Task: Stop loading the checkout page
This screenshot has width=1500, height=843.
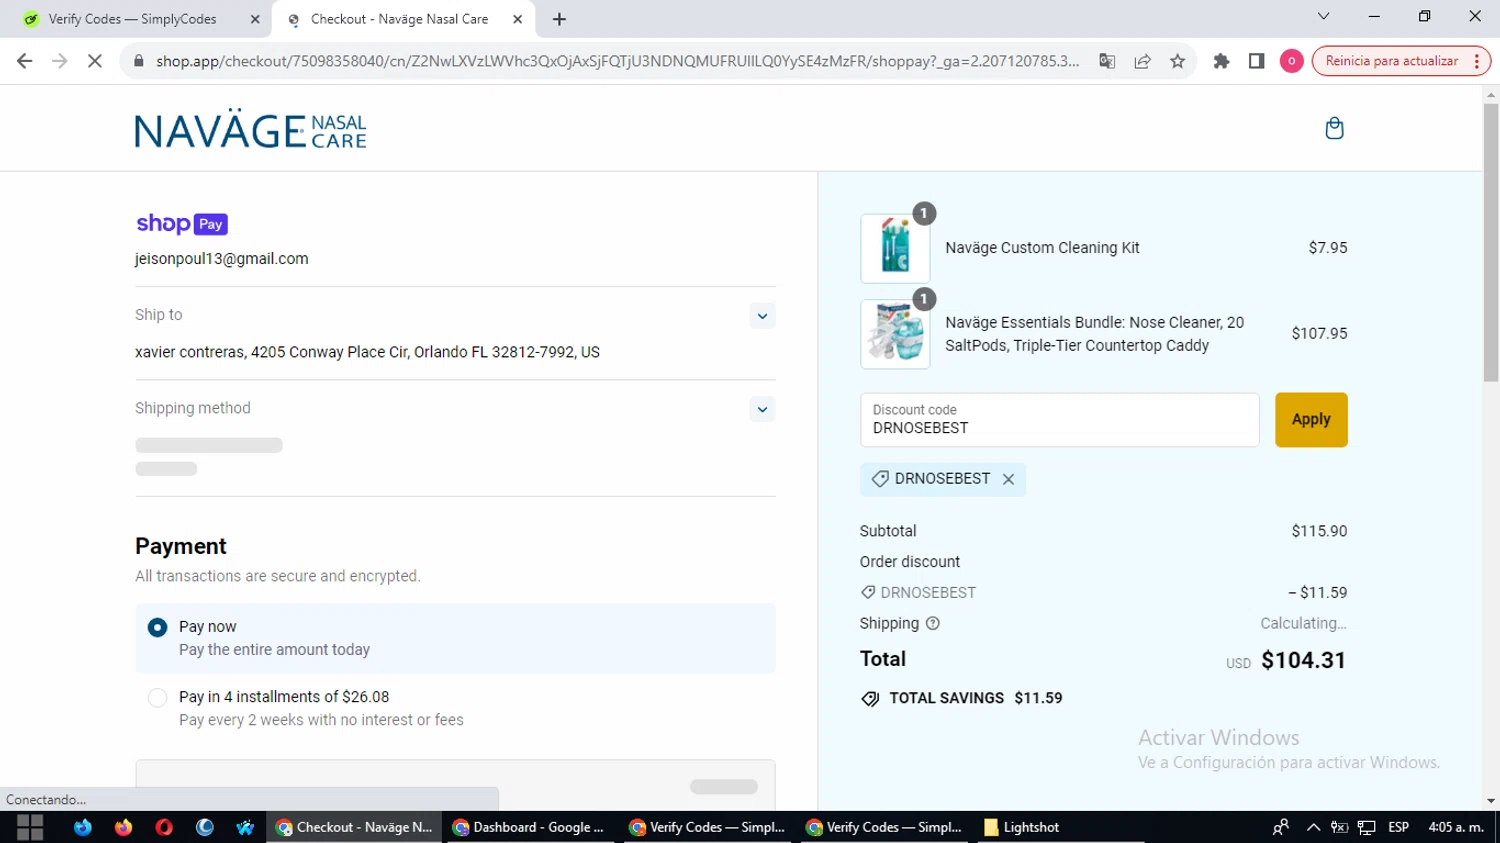Action: coord(95,61)
